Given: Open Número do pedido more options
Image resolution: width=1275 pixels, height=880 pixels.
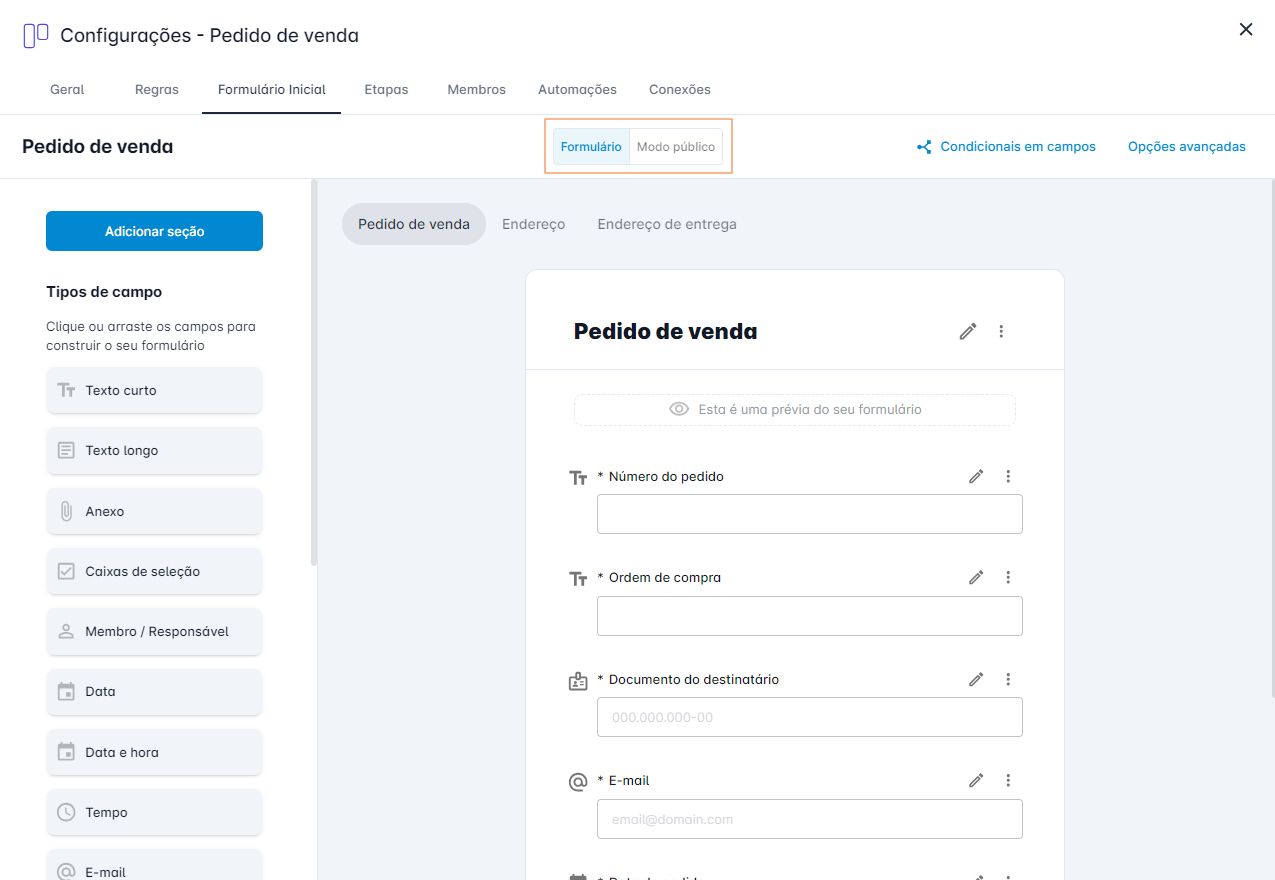Looking at the screenshot, I should pyautogui.click(x=1008, y=476).
